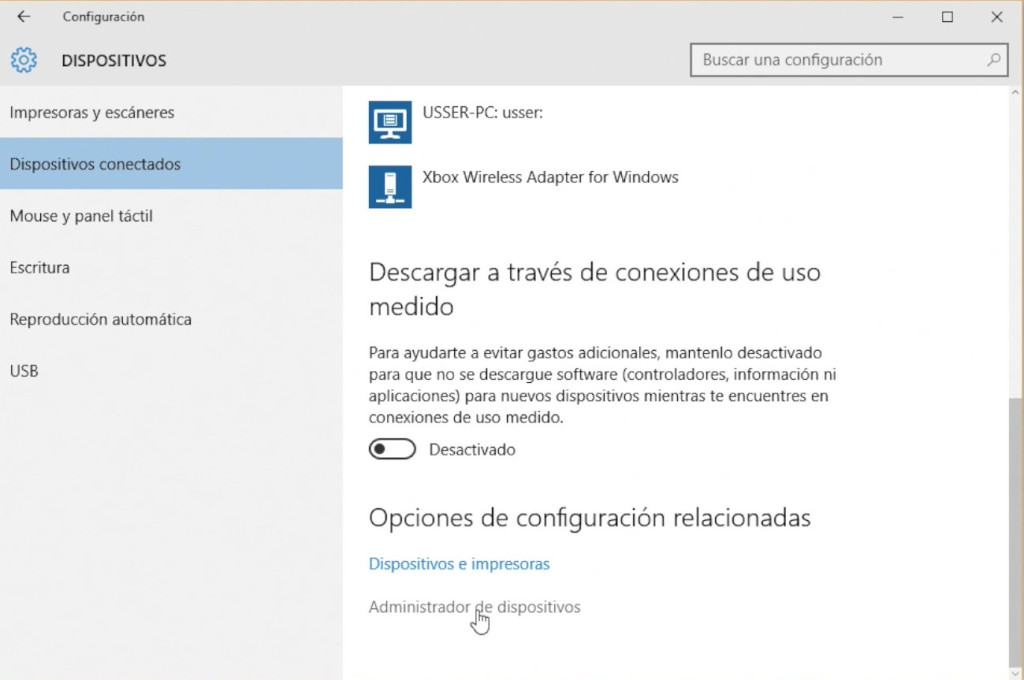
Task: Go to Mouse y panel táctil
Action: tap(81, 216)
